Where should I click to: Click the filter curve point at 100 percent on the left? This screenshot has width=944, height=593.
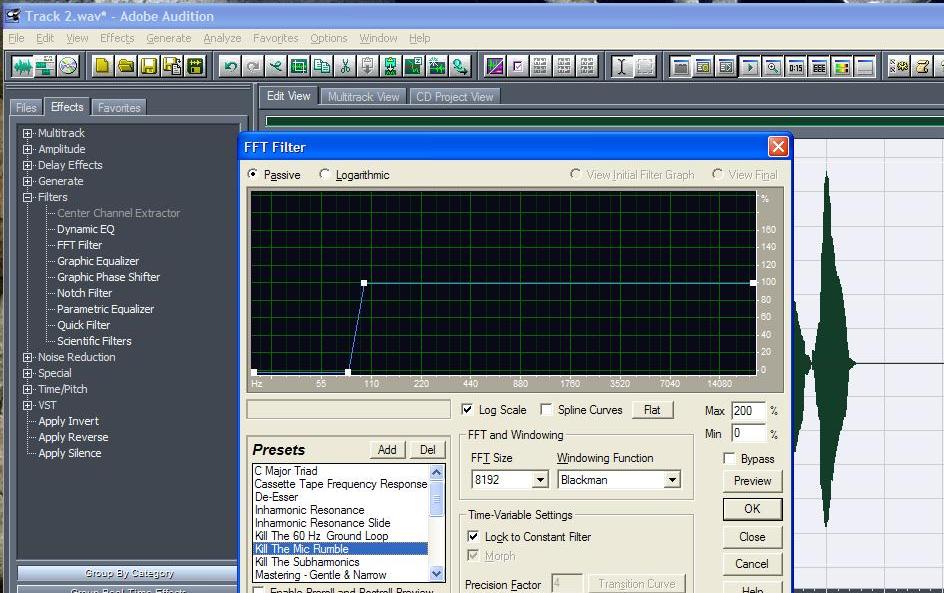point(364,282)
